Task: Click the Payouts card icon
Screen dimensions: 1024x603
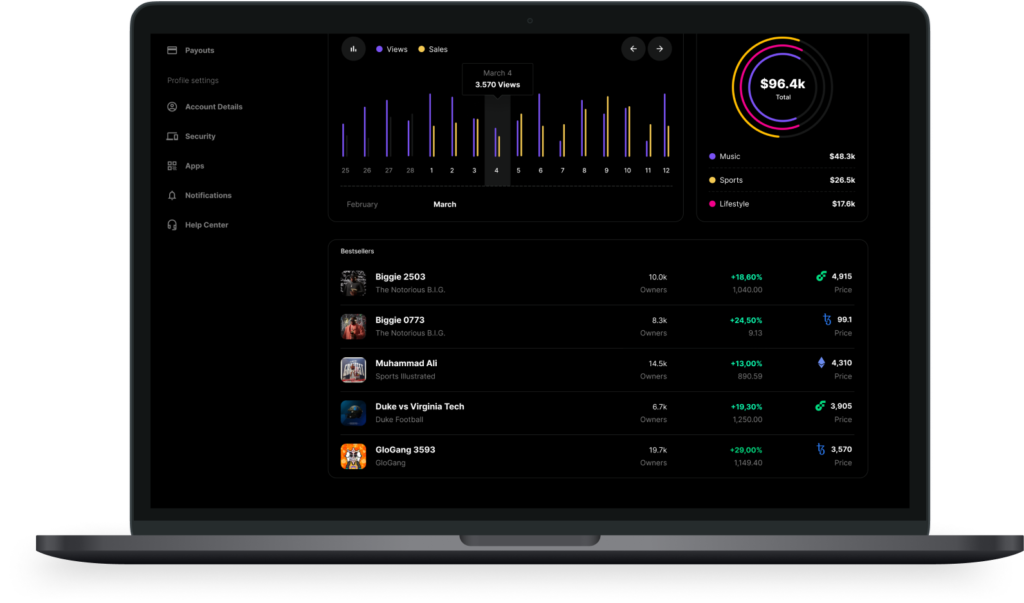Action: 172,50
